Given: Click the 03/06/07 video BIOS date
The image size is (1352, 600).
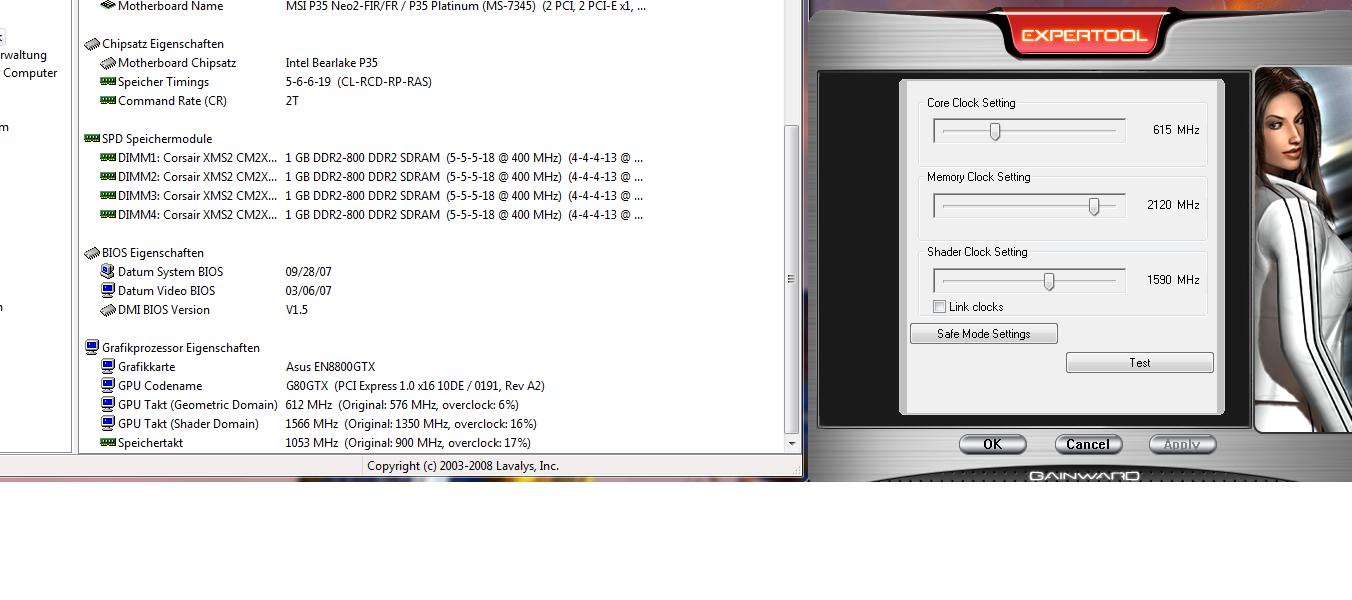Looking at the screenshot, I should coord(308,291).
